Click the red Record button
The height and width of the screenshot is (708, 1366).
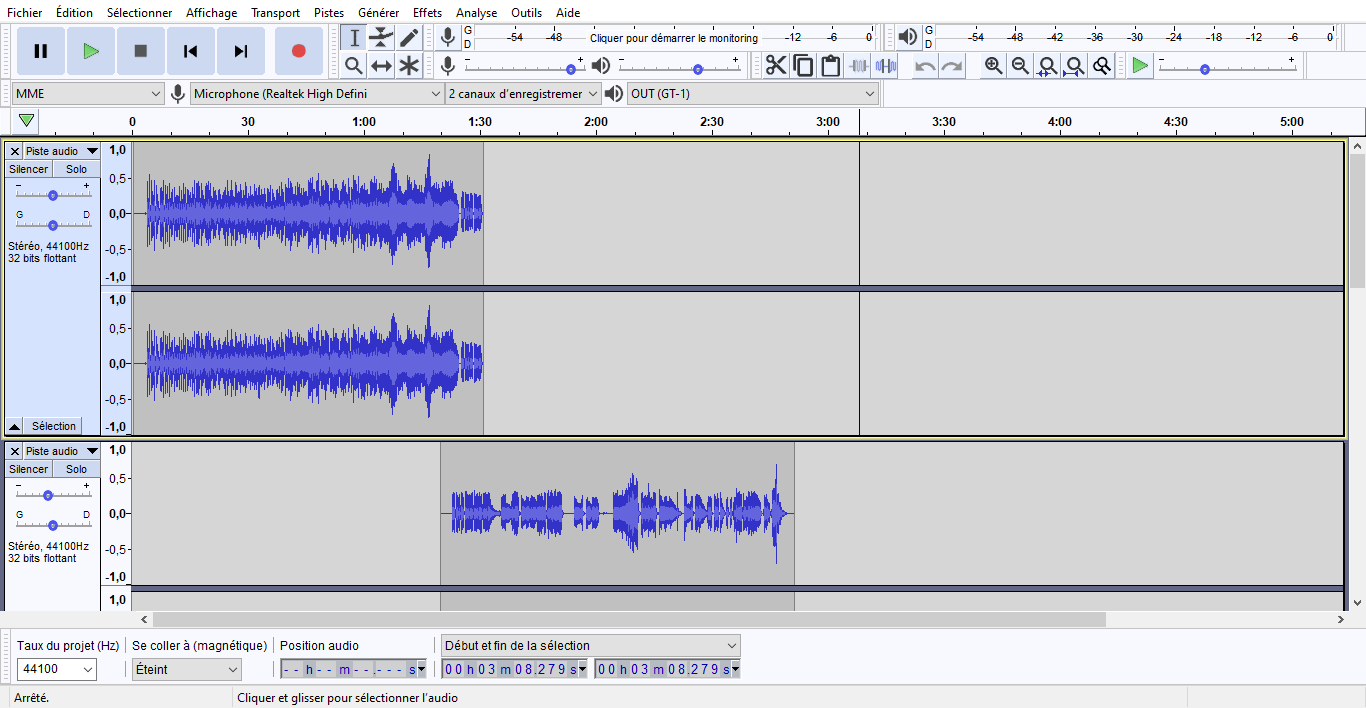[x=298, y=51]
